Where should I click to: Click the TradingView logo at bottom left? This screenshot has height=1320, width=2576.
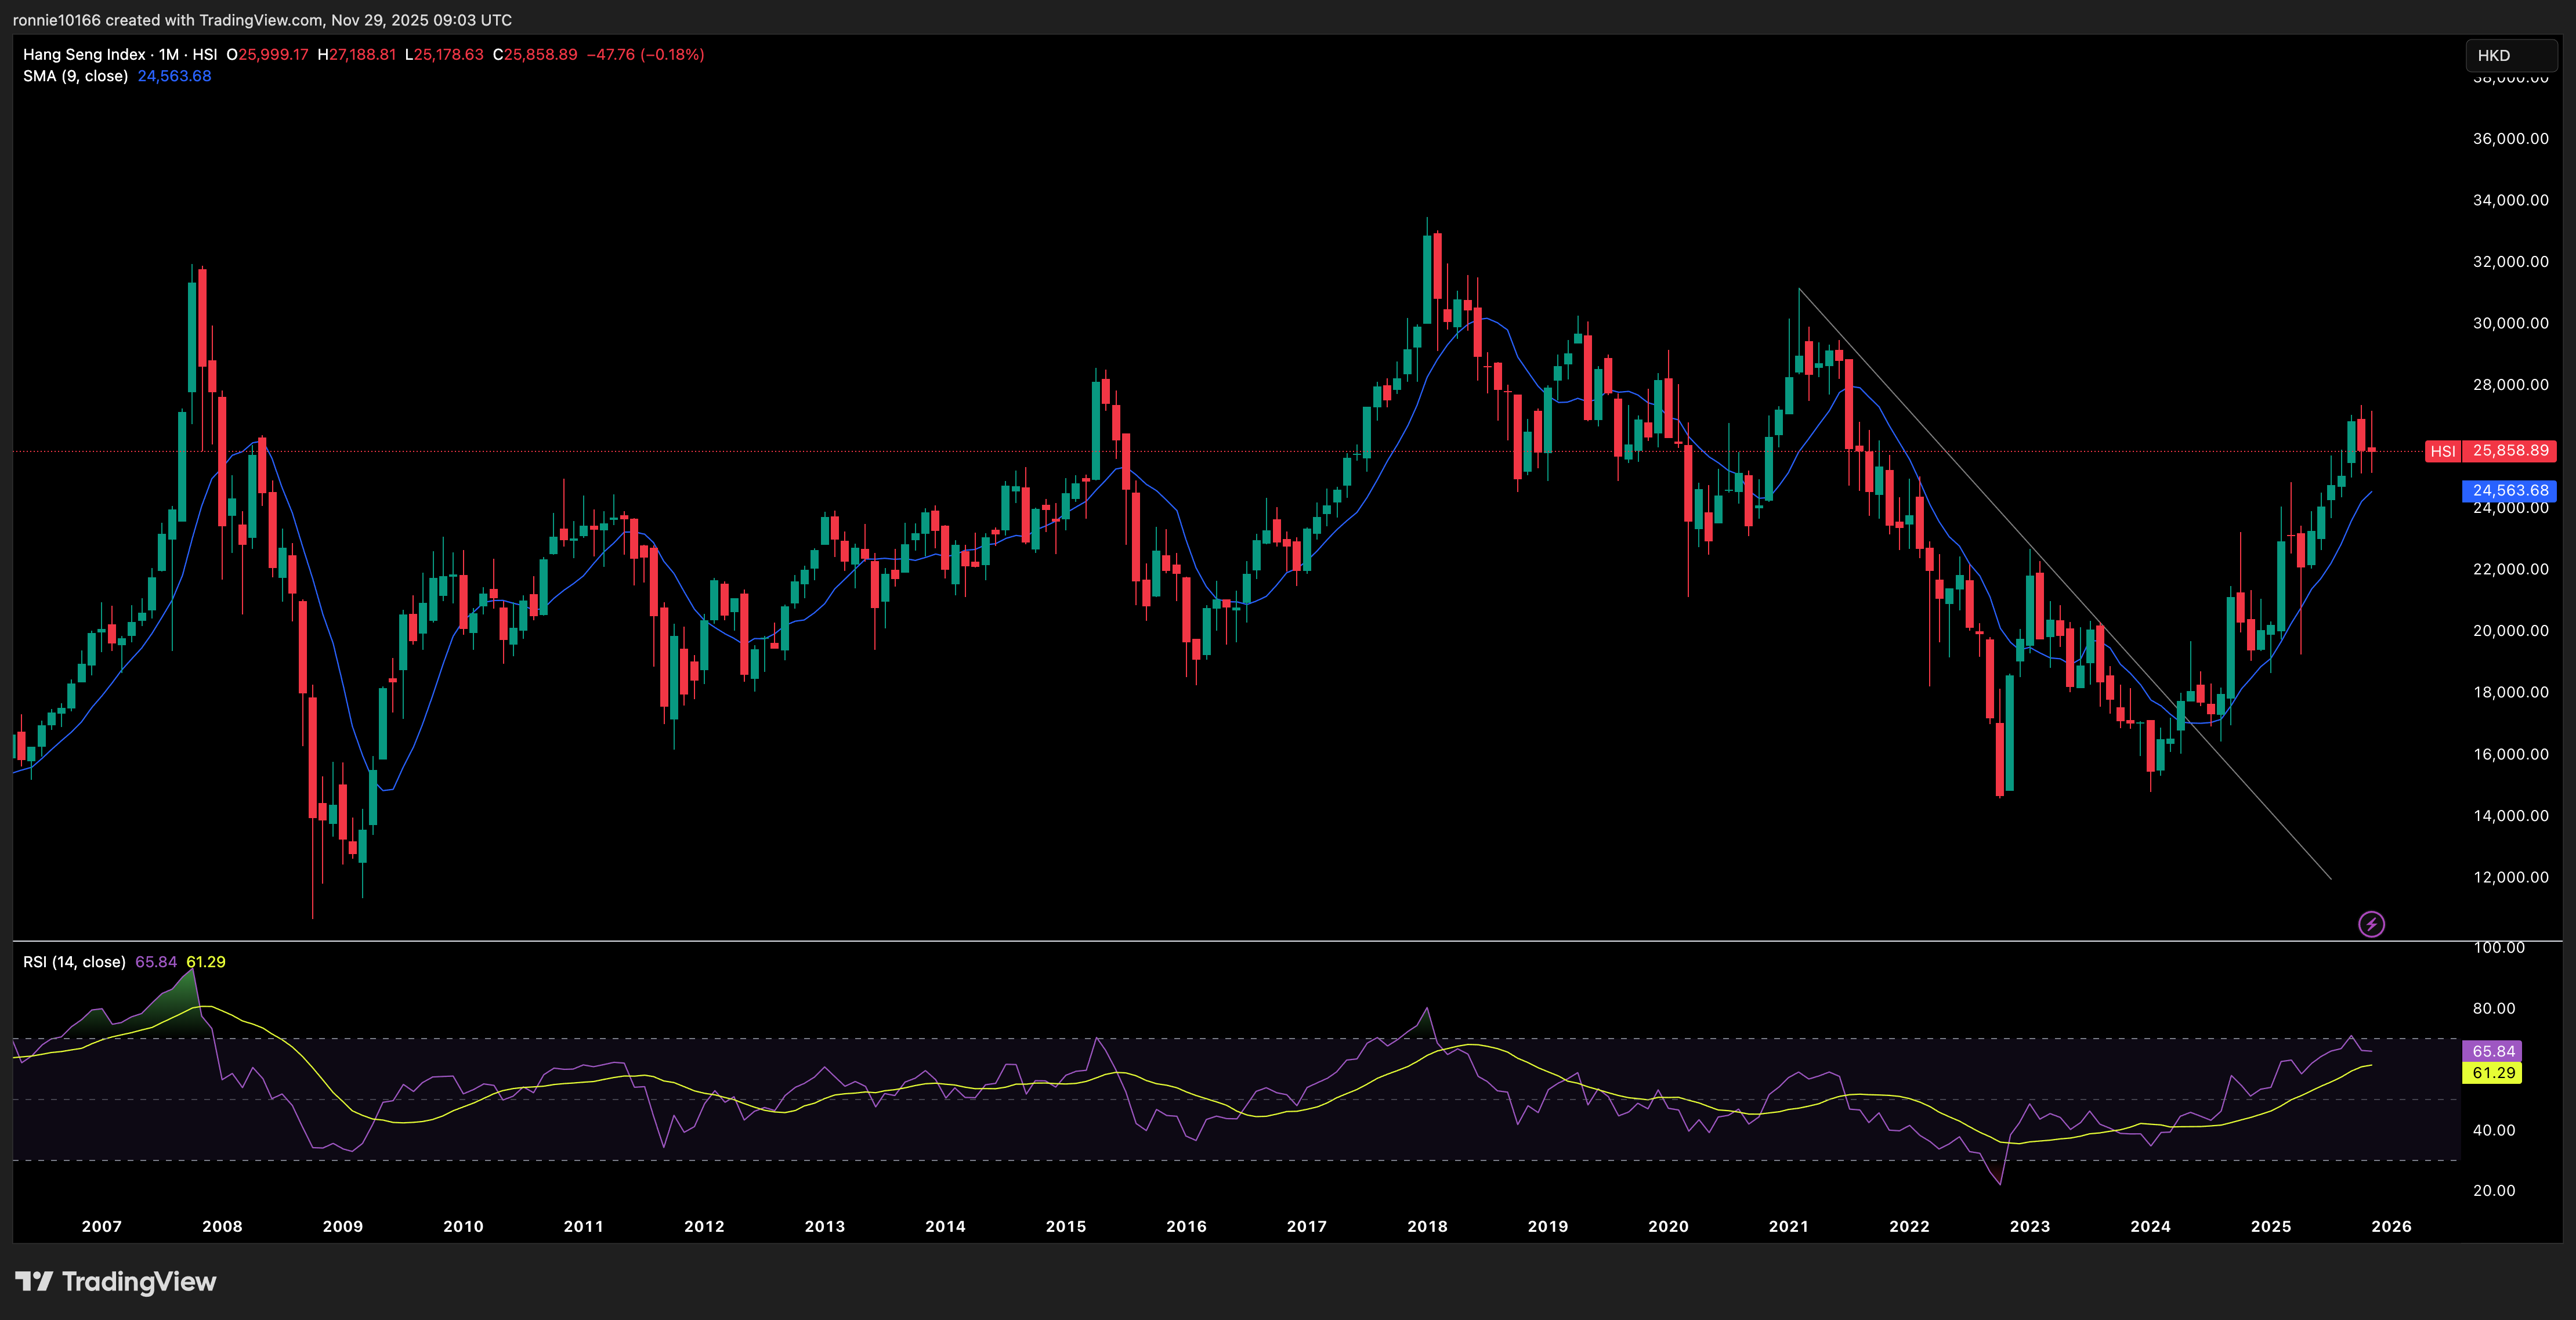point(116,1281)
